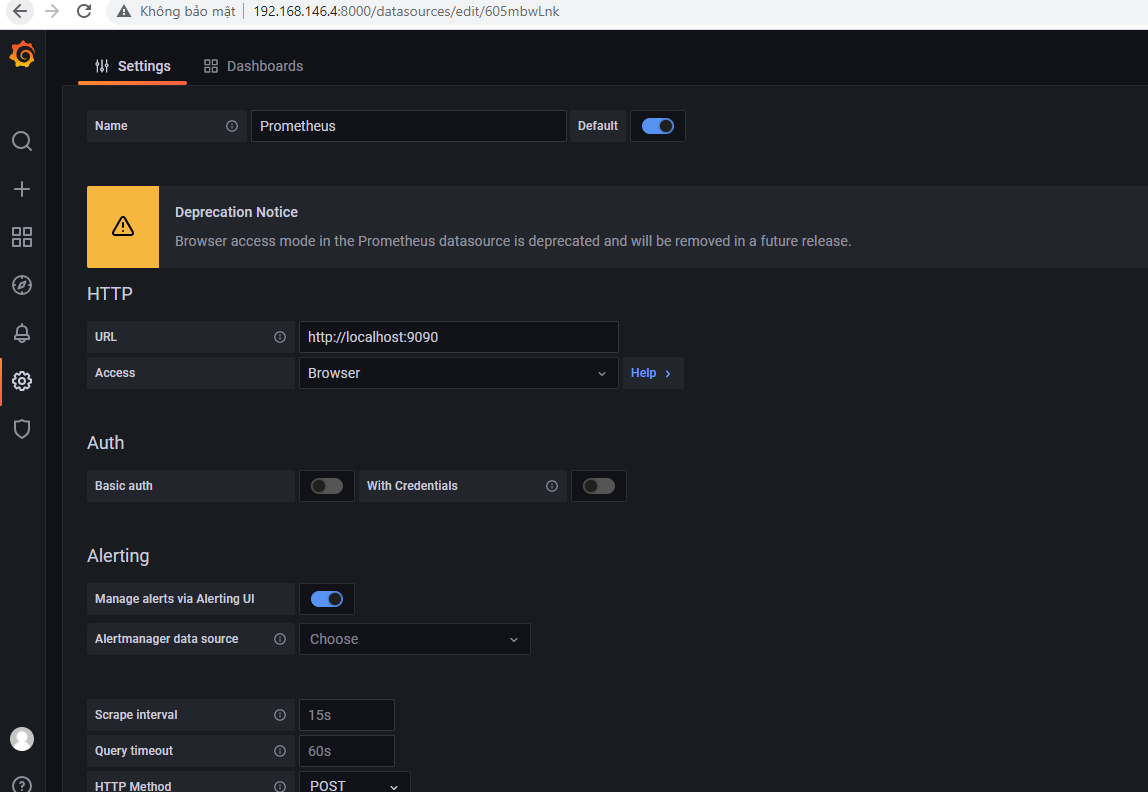Click the Query timeout 60s field

347,751
